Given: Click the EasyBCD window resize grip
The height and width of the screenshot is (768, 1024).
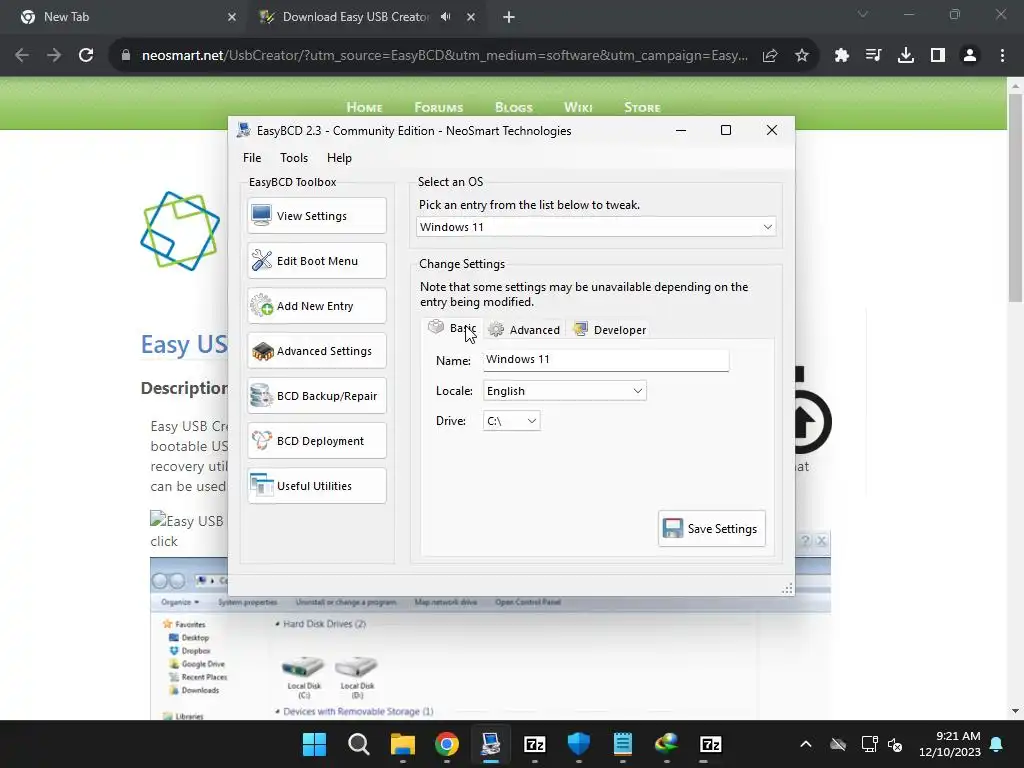Looking at the screenshot, I should point(787,588).
